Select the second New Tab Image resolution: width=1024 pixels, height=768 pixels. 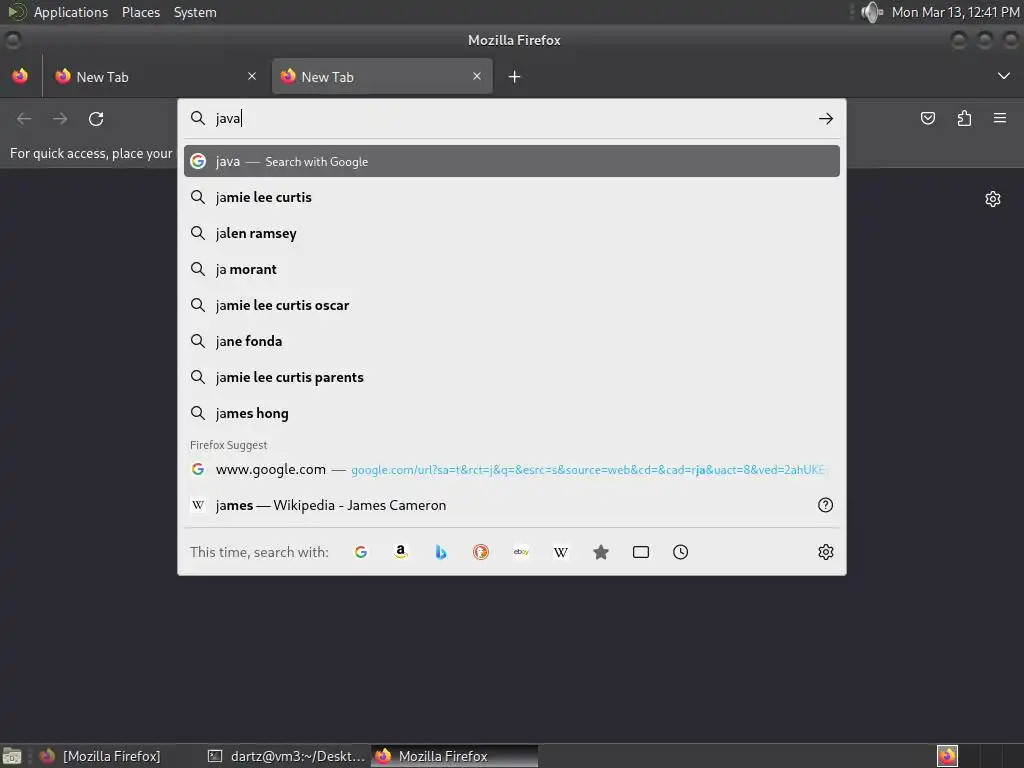point(382,77)
